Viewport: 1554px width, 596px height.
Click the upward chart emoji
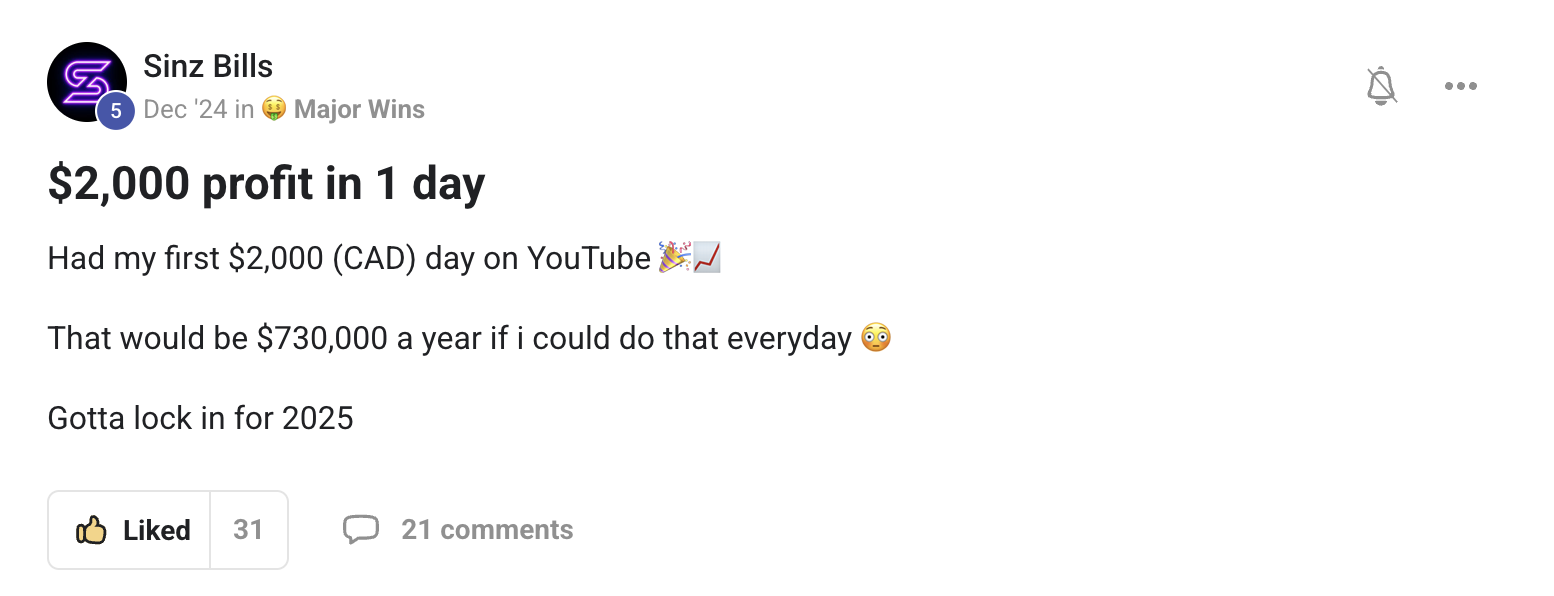[x=707, y=257]
